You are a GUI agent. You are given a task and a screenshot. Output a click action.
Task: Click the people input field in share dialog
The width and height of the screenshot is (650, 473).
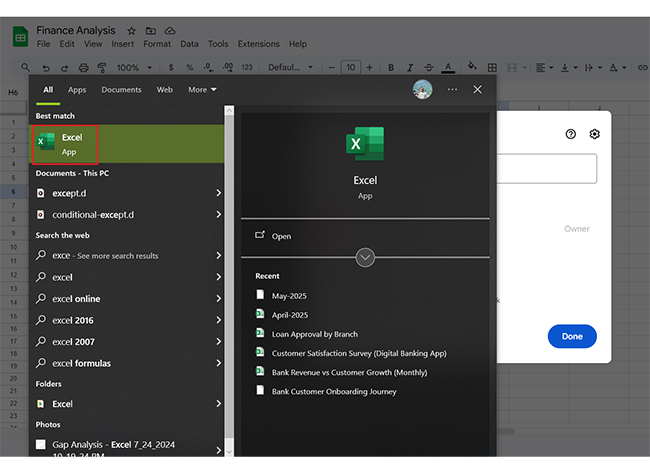547,169
